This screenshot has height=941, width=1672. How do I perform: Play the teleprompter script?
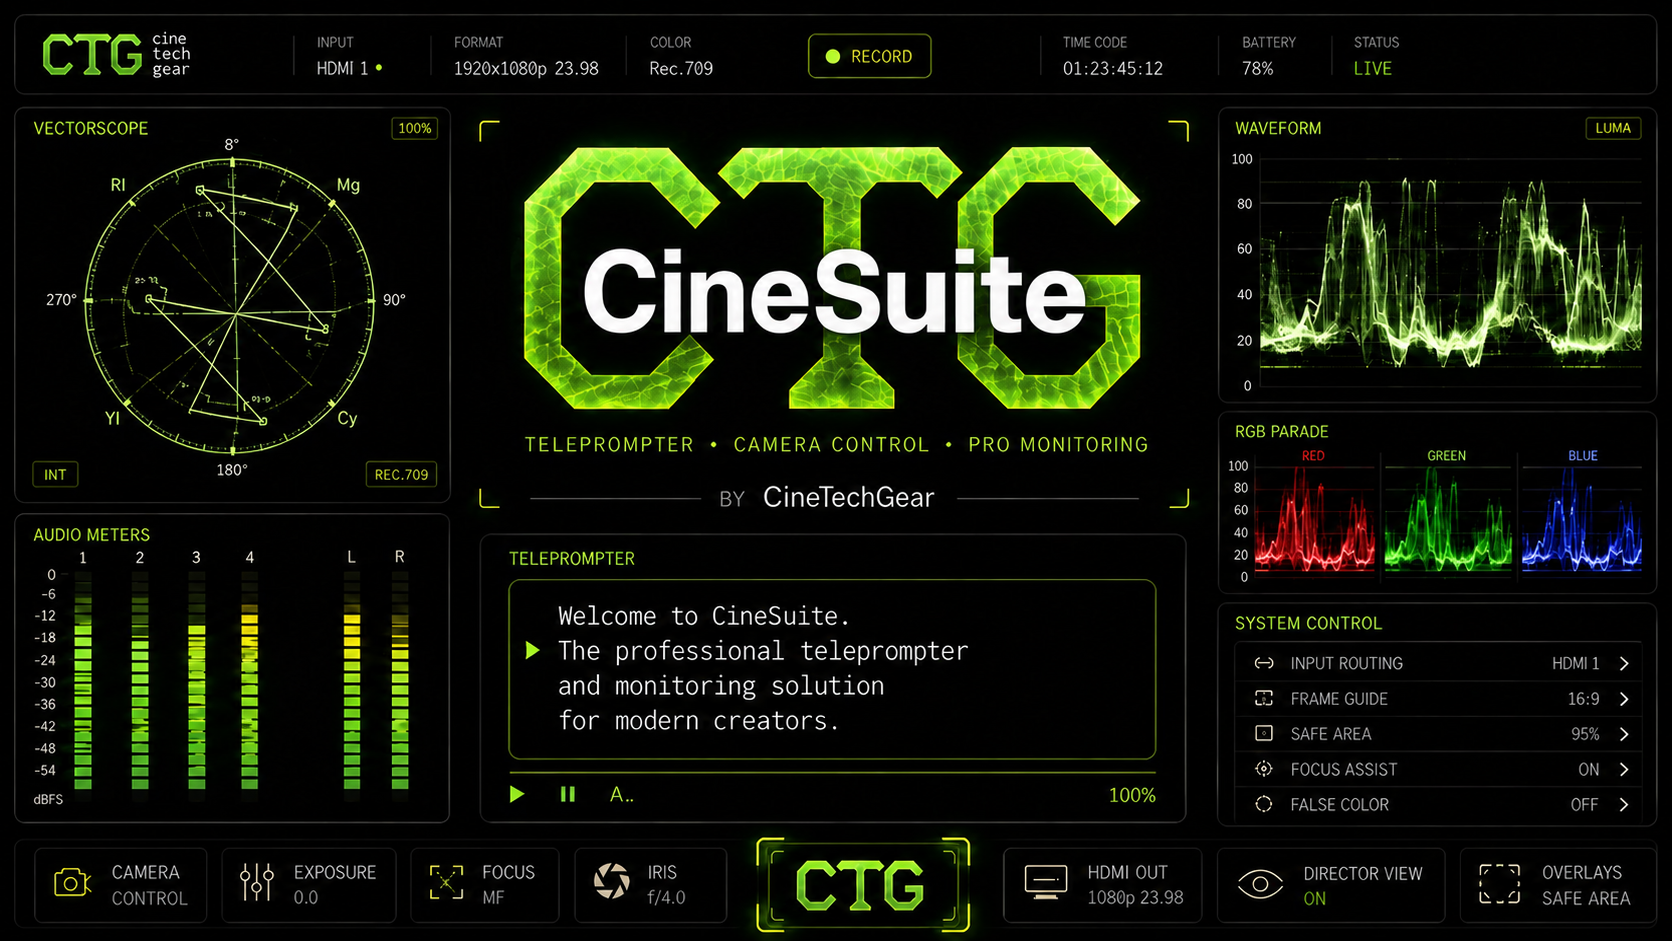[x=517, y=794]
